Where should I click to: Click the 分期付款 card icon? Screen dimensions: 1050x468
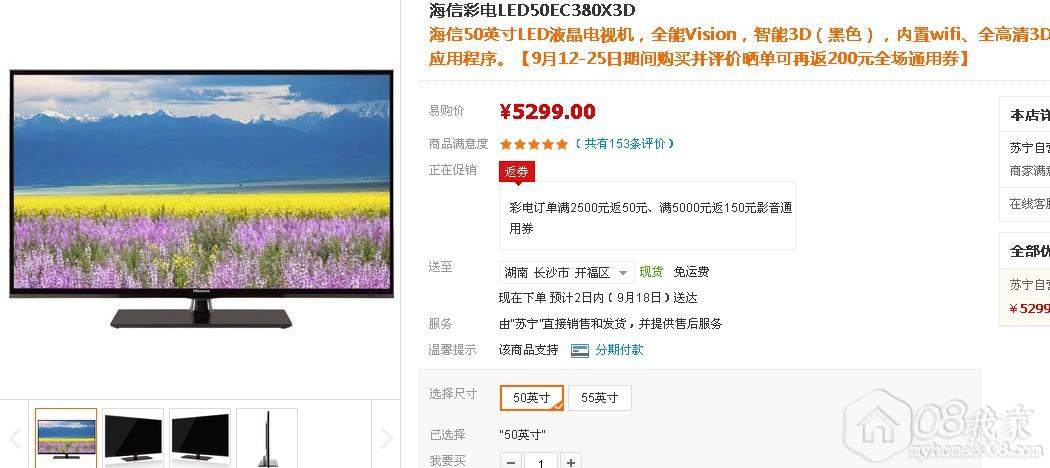(579, 350)
